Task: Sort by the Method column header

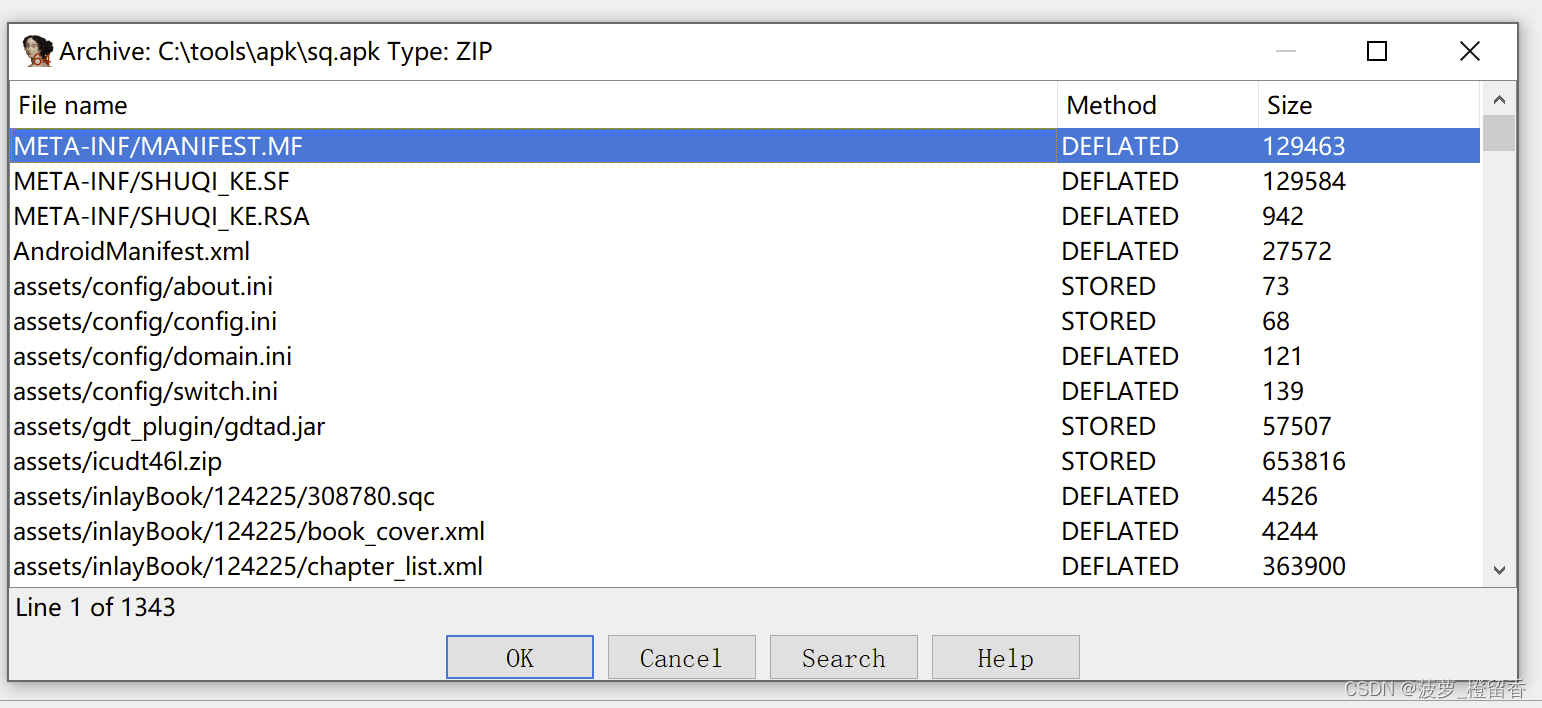Action: point(1158,105)
